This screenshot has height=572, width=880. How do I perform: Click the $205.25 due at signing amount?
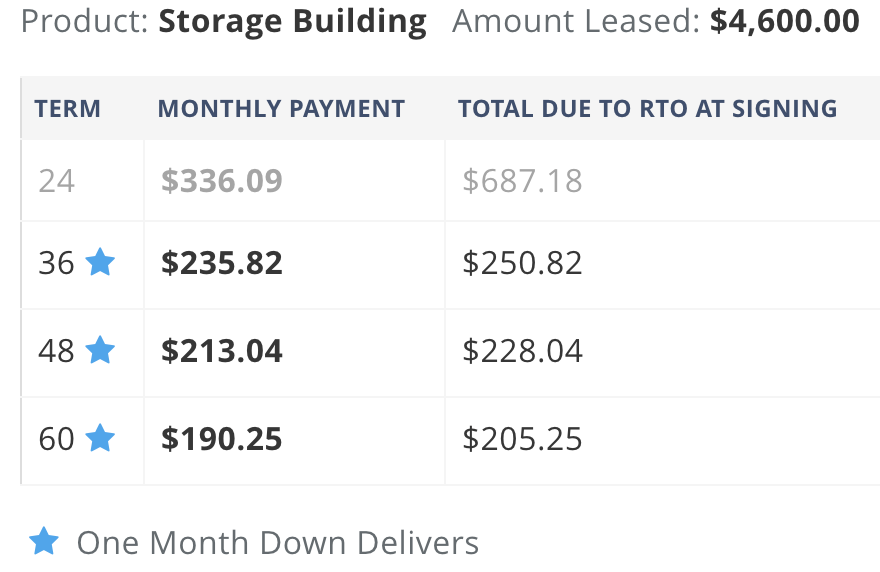(522, 439)
